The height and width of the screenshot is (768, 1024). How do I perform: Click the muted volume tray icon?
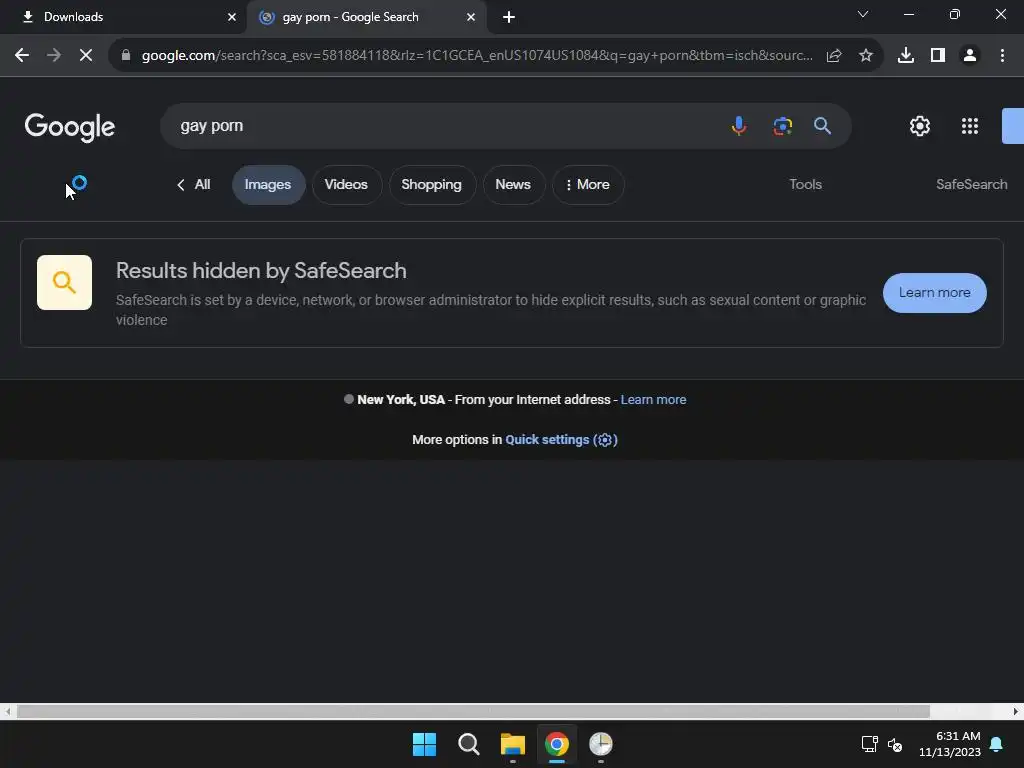coord(895,744)
